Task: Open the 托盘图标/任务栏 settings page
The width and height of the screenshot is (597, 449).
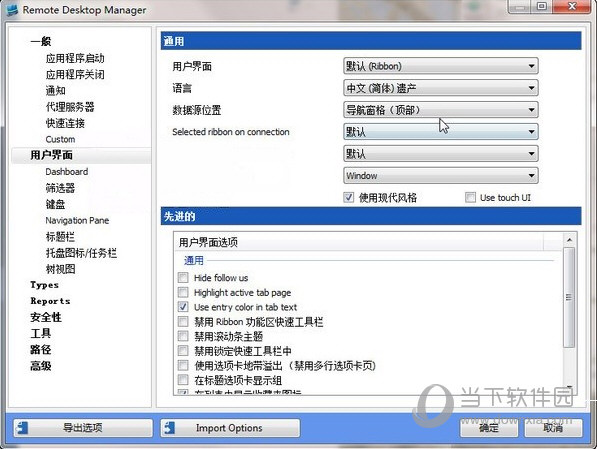Action: 81,253
